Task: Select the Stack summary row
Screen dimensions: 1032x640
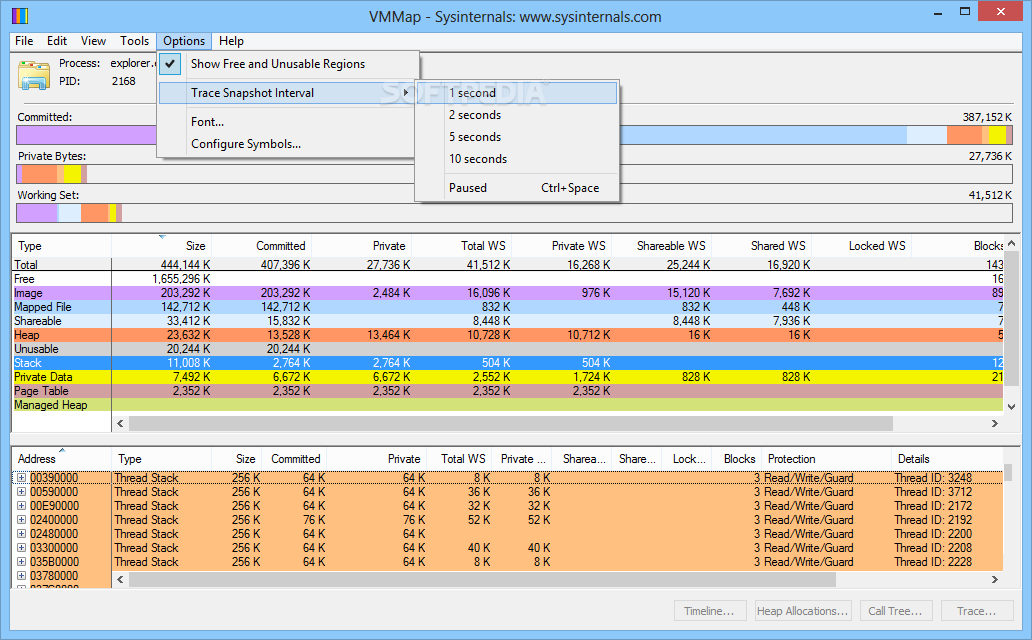Action: [507, 363]
